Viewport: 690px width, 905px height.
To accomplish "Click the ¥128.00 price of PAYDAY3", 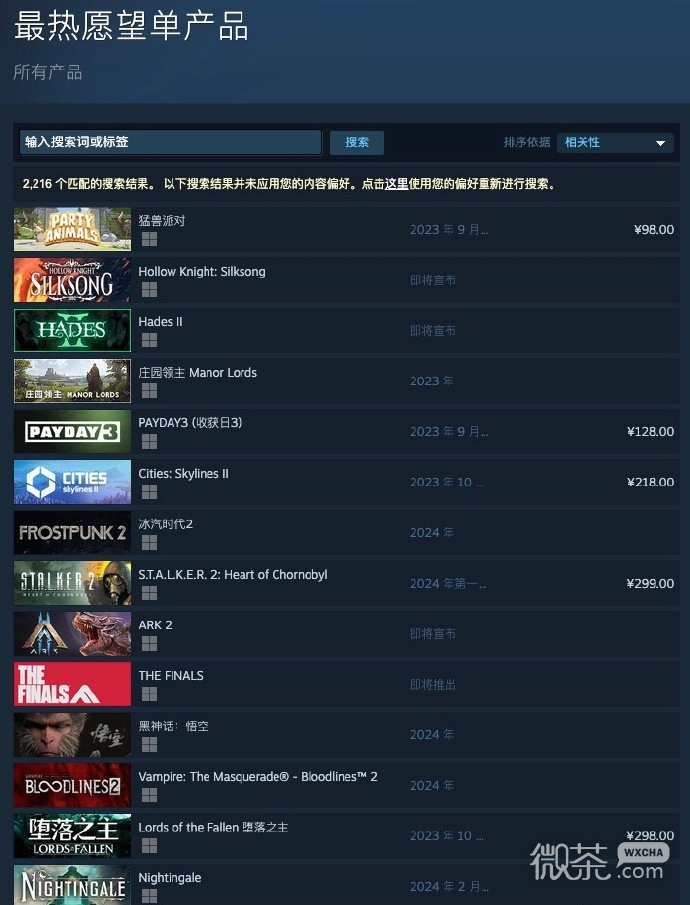I will (650, 431).
